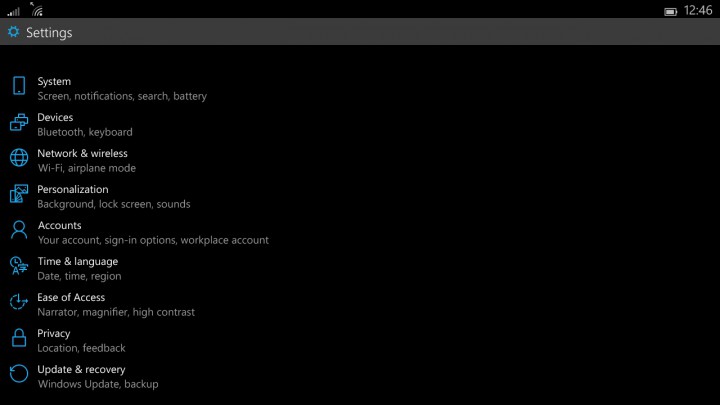The height and width of the screenshot is (405, 720).
Task: Click the 12:46 clock in status bar
Action: click(698, 10)
